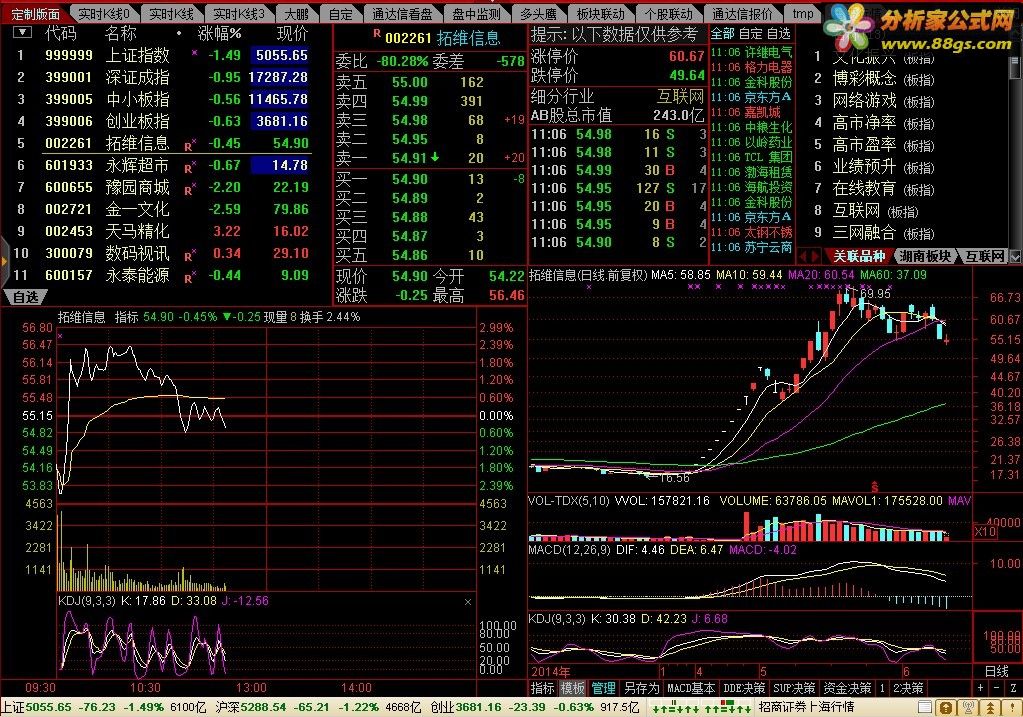Switch to 实时K线3 tab
1023x717 pixels.
click(239, 14)
